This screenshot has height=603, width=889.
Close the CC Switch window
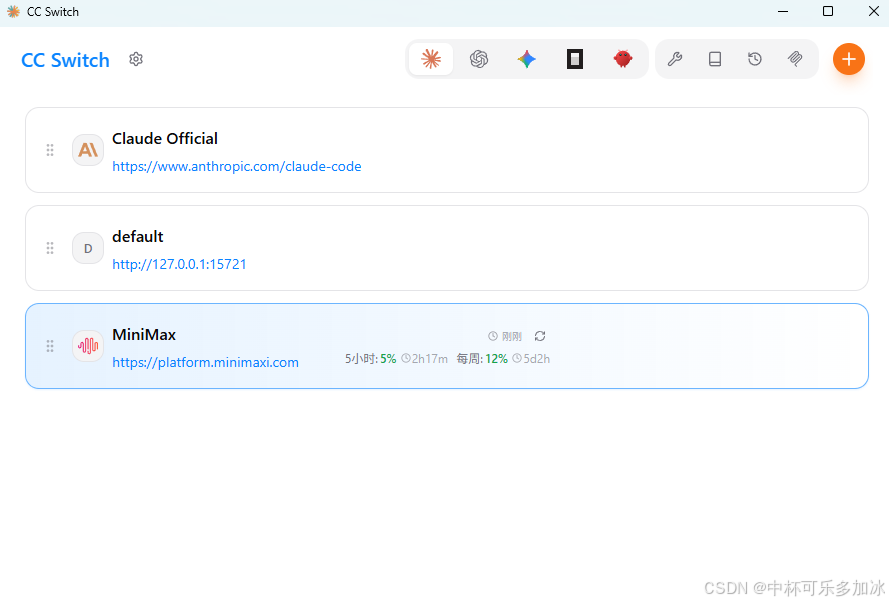(874, 11)
